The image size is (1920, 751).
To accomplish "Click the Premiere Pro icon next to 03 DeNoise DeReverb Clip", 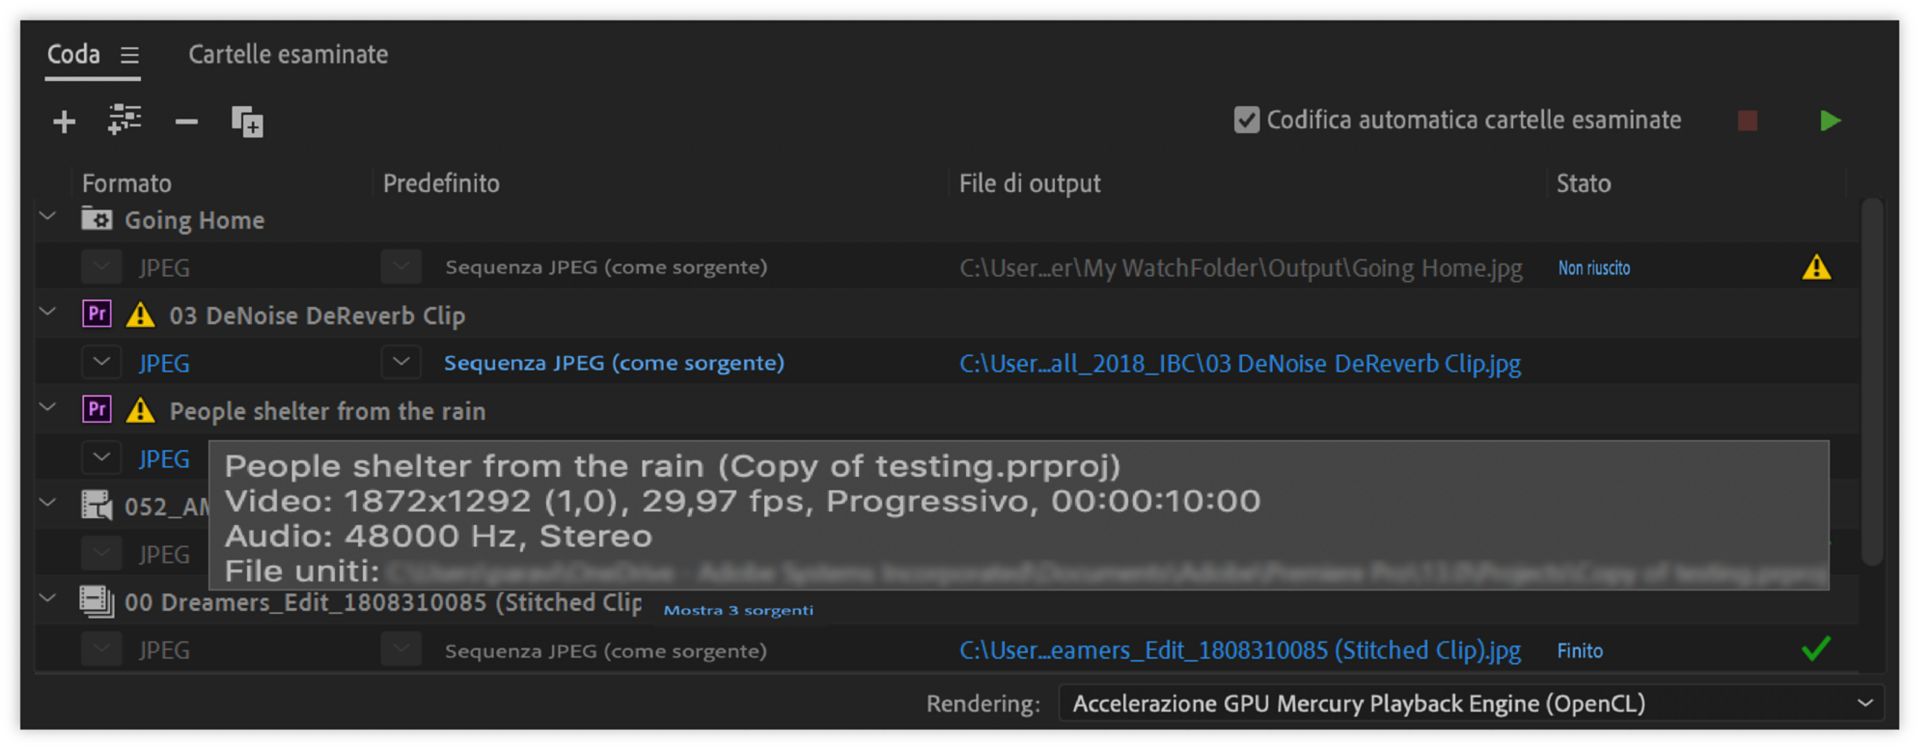I will 96,314.
